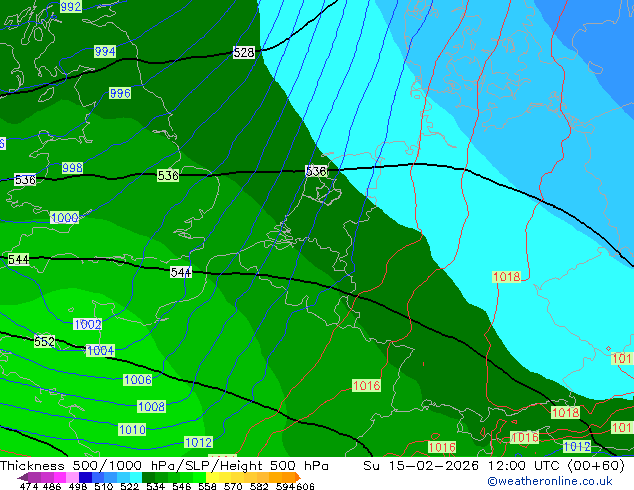Click the red 1016 label below the 544 contour
The image size is (634, 490).
click(x=366, y=385)
